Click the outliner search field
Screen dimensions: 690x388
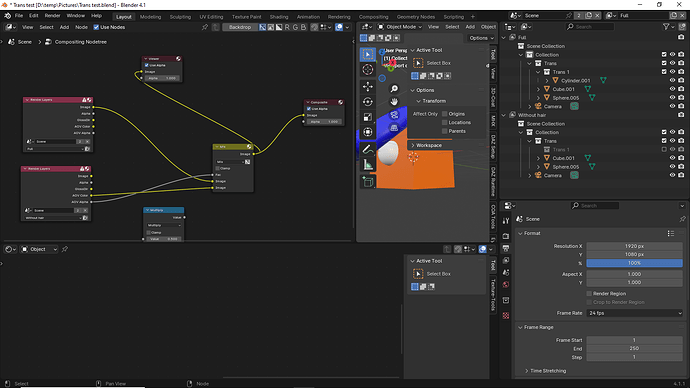click(590, 27)
